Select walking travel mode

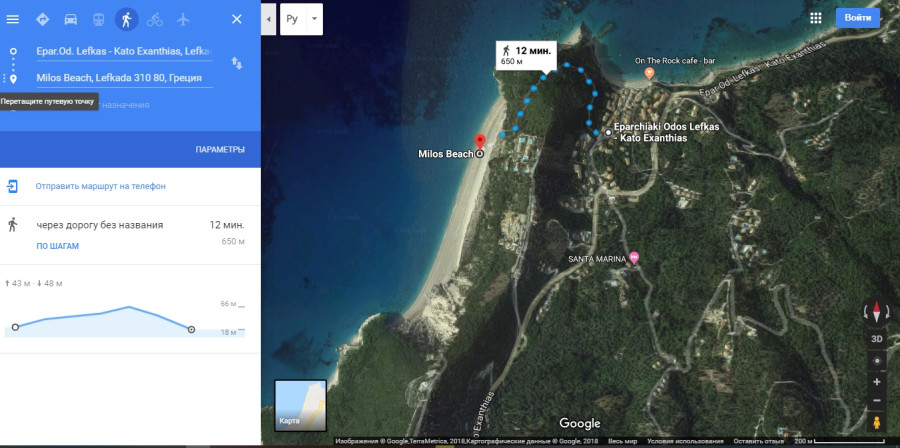126,20
